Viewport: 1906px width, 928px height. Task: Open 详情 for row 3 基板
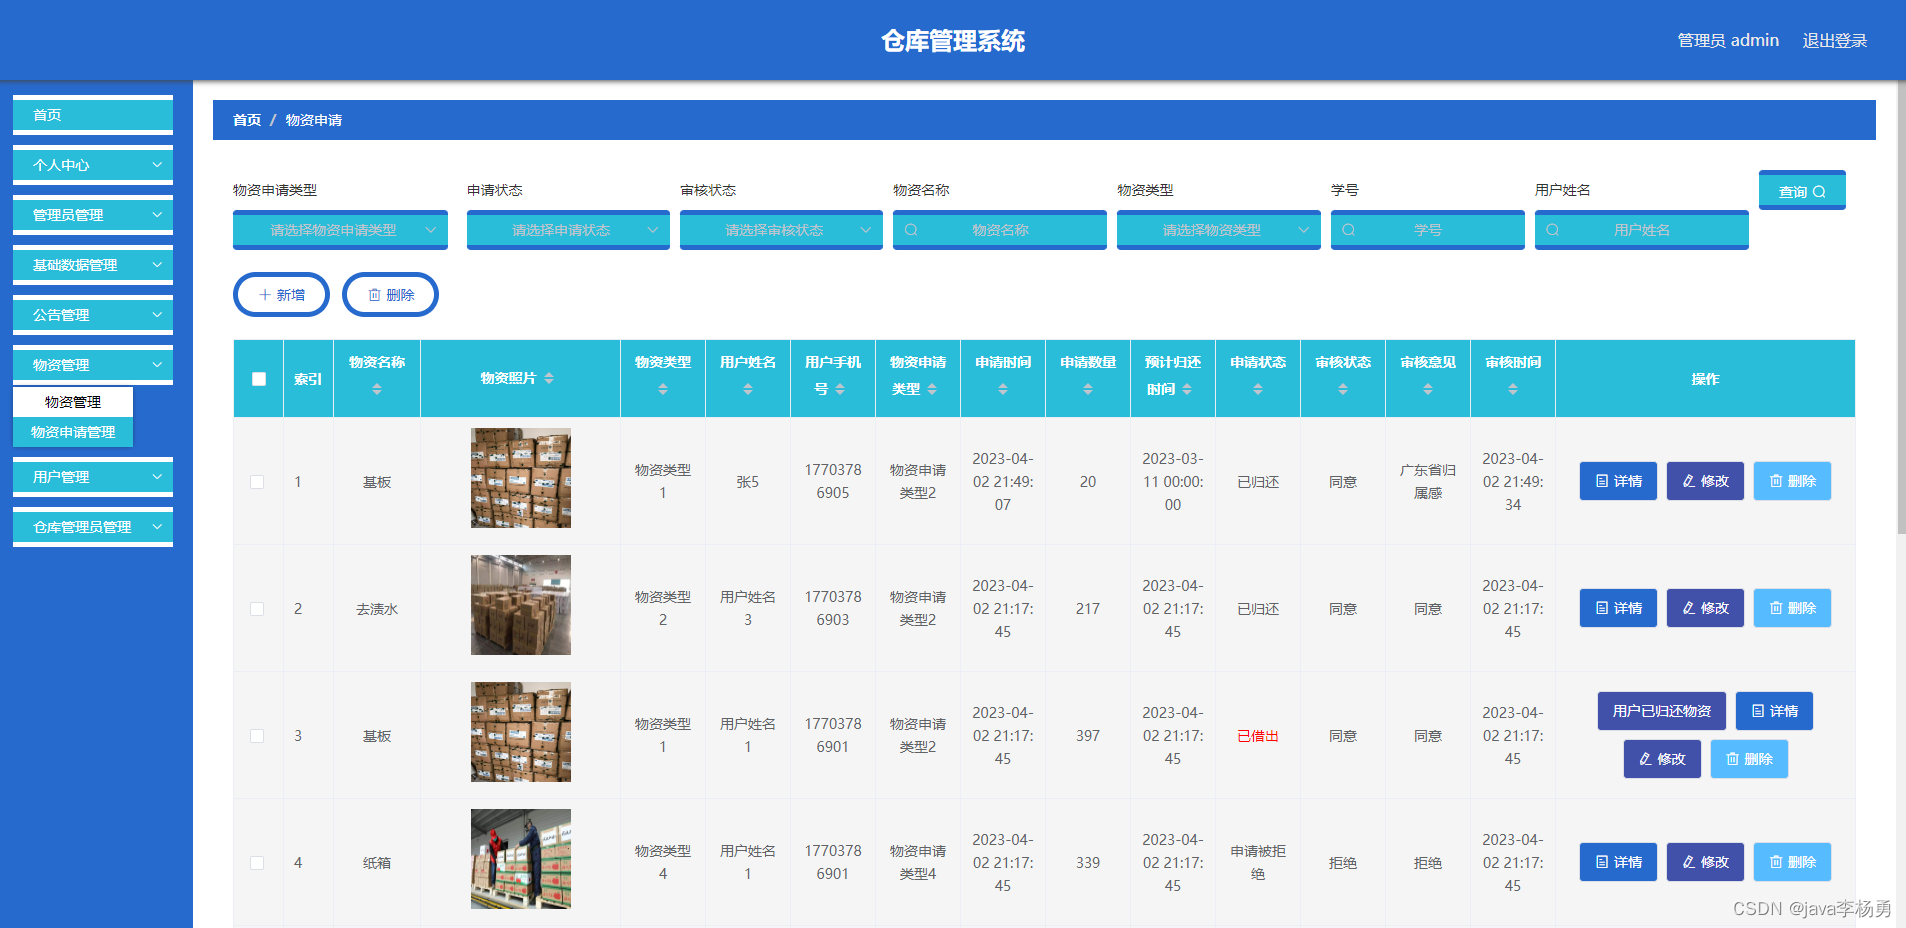1774,711
